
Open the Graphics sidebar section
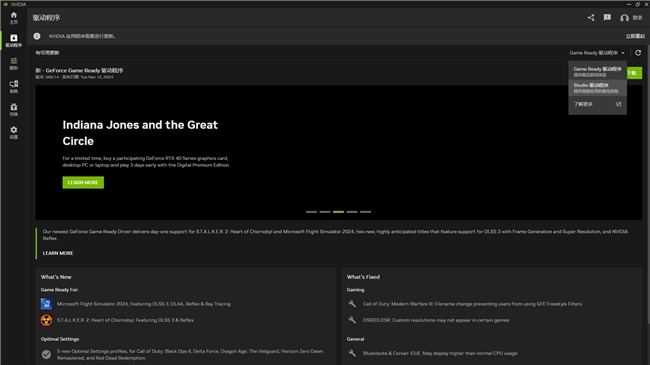14,63
